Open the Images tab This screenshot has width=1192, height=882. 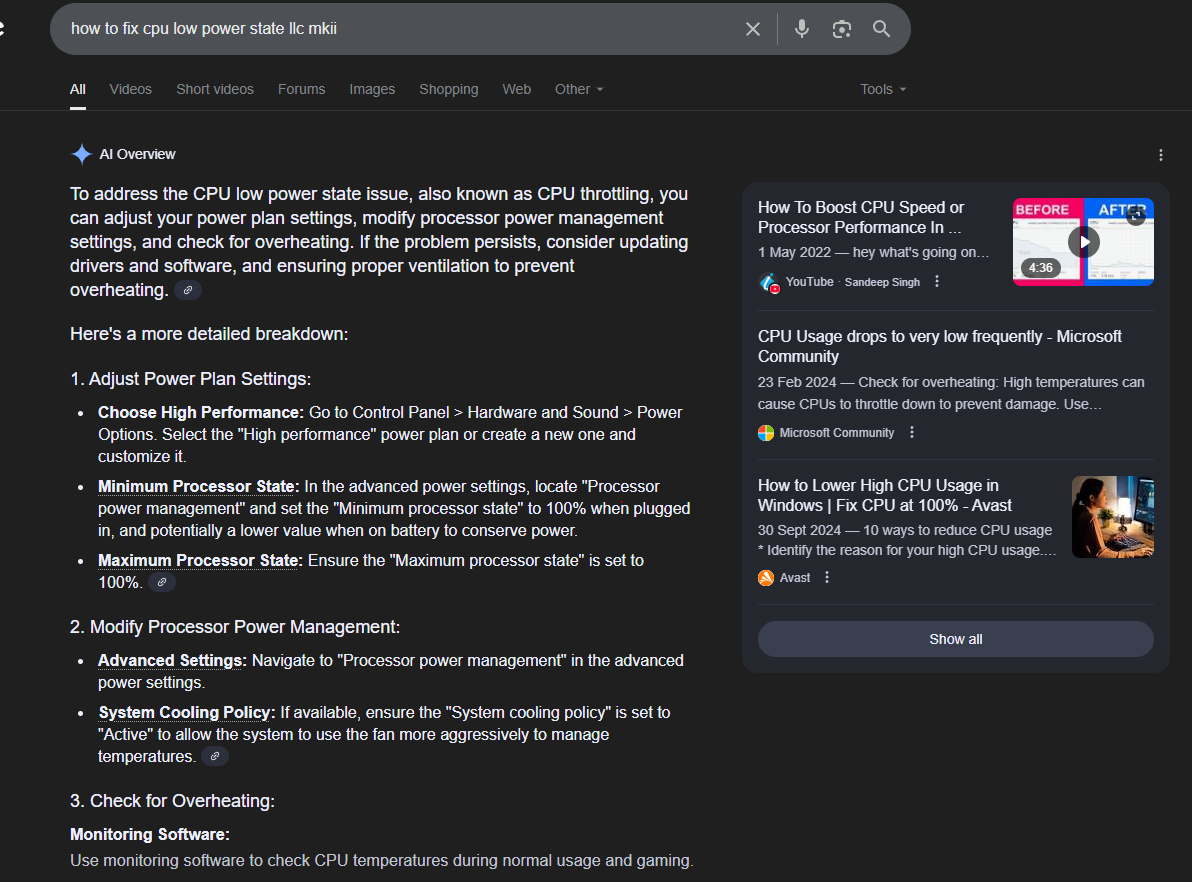pyautogui.click(x=372, y=90)
